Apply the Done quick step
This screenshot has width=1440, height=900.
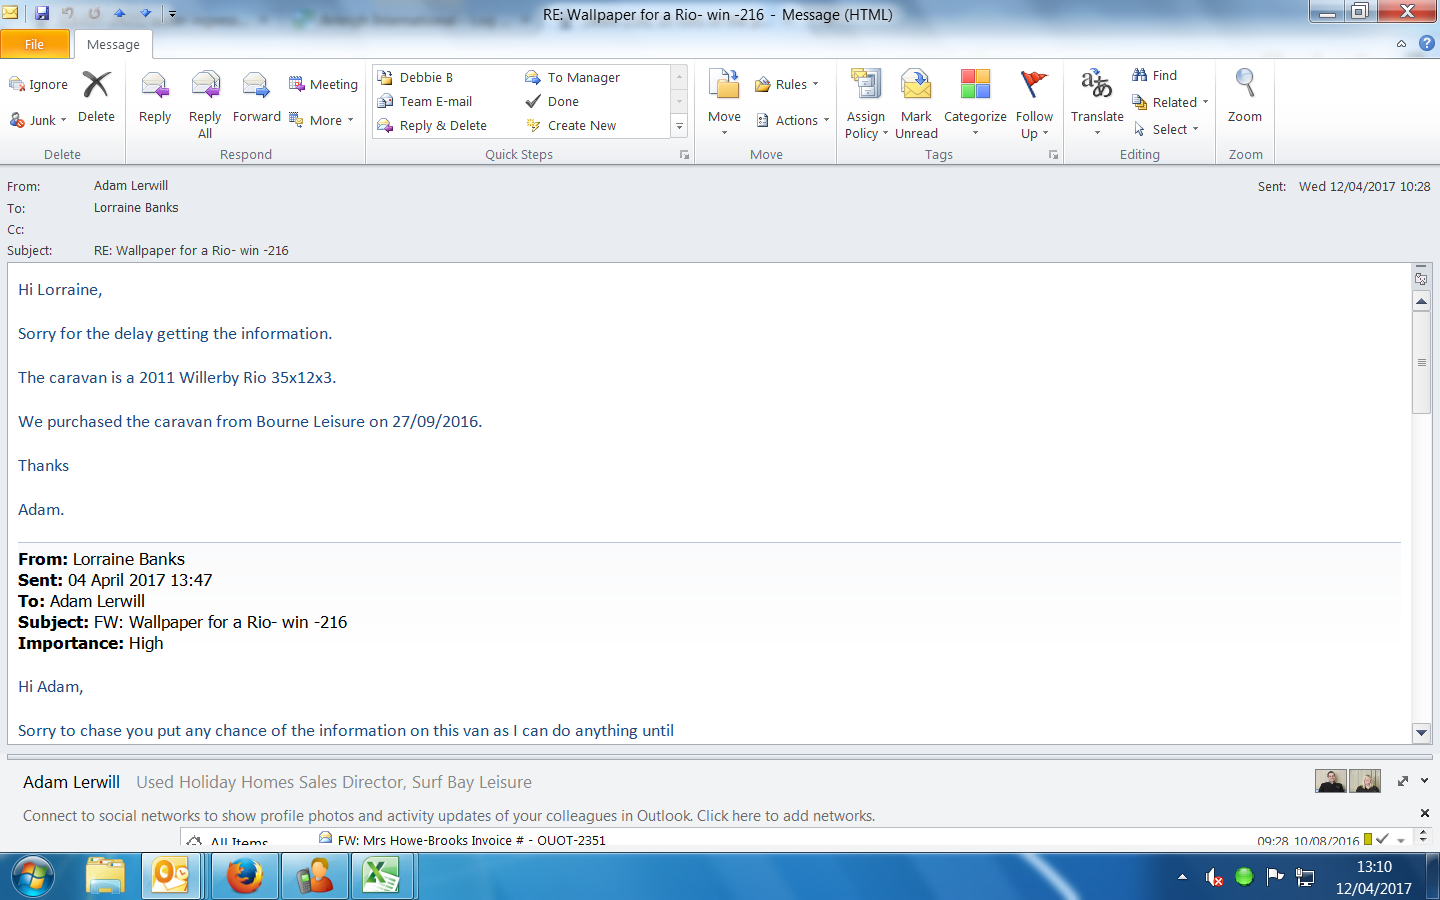[x=553, y=101]
